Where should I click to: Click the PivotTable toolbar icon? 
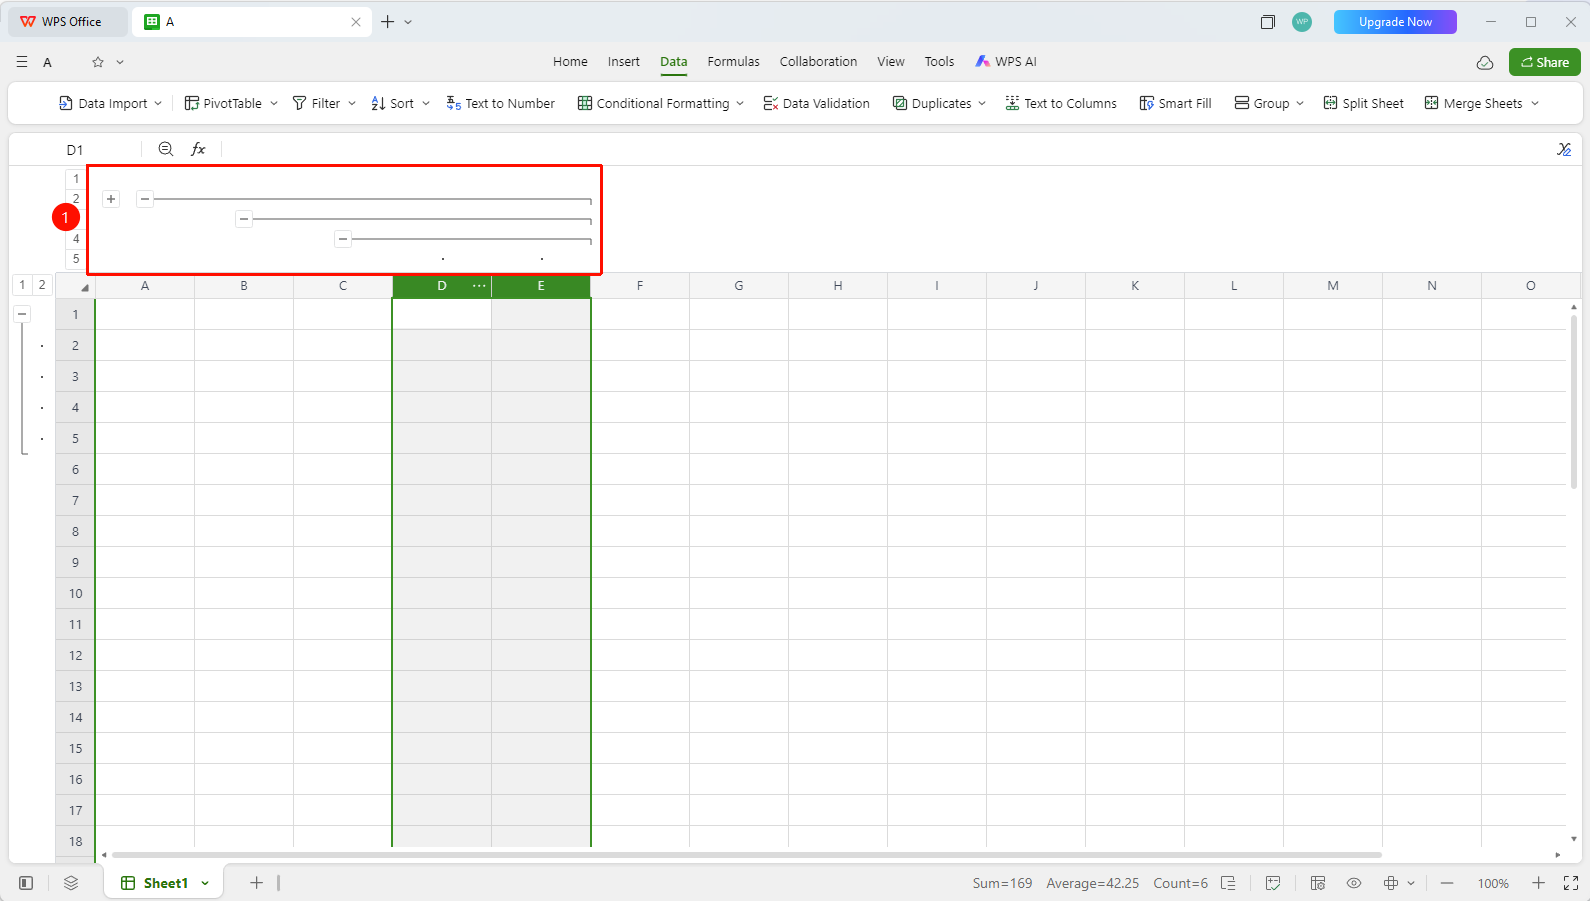tap(192, 103)
